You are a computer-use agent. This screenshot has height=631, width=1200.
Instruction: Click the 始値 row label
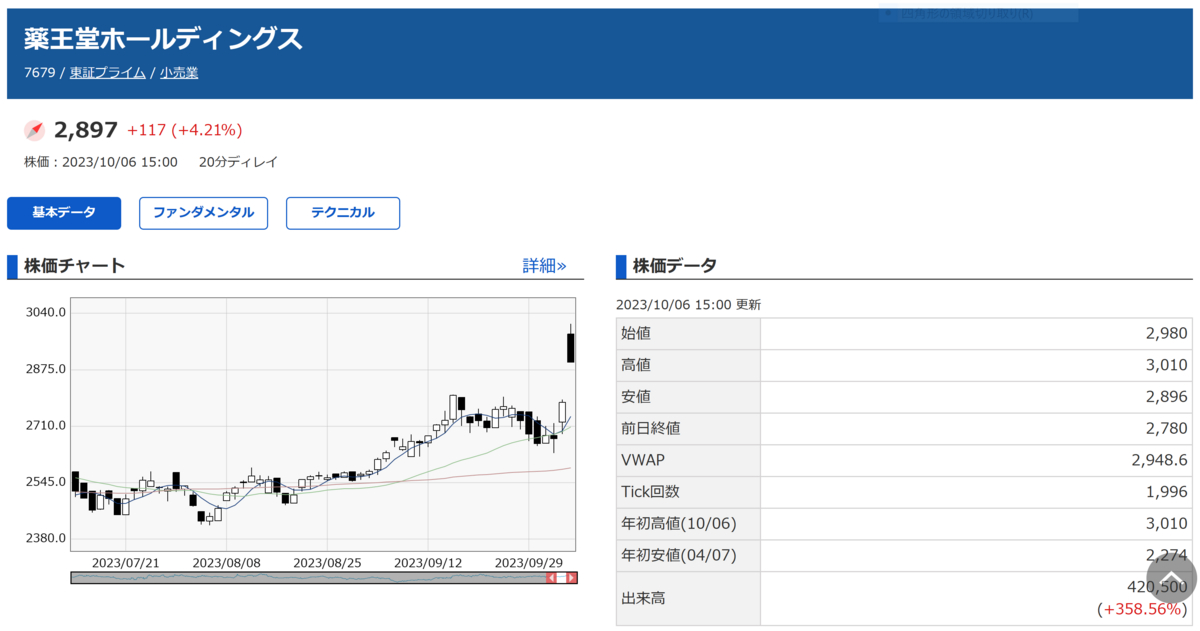tap(636, 334)
